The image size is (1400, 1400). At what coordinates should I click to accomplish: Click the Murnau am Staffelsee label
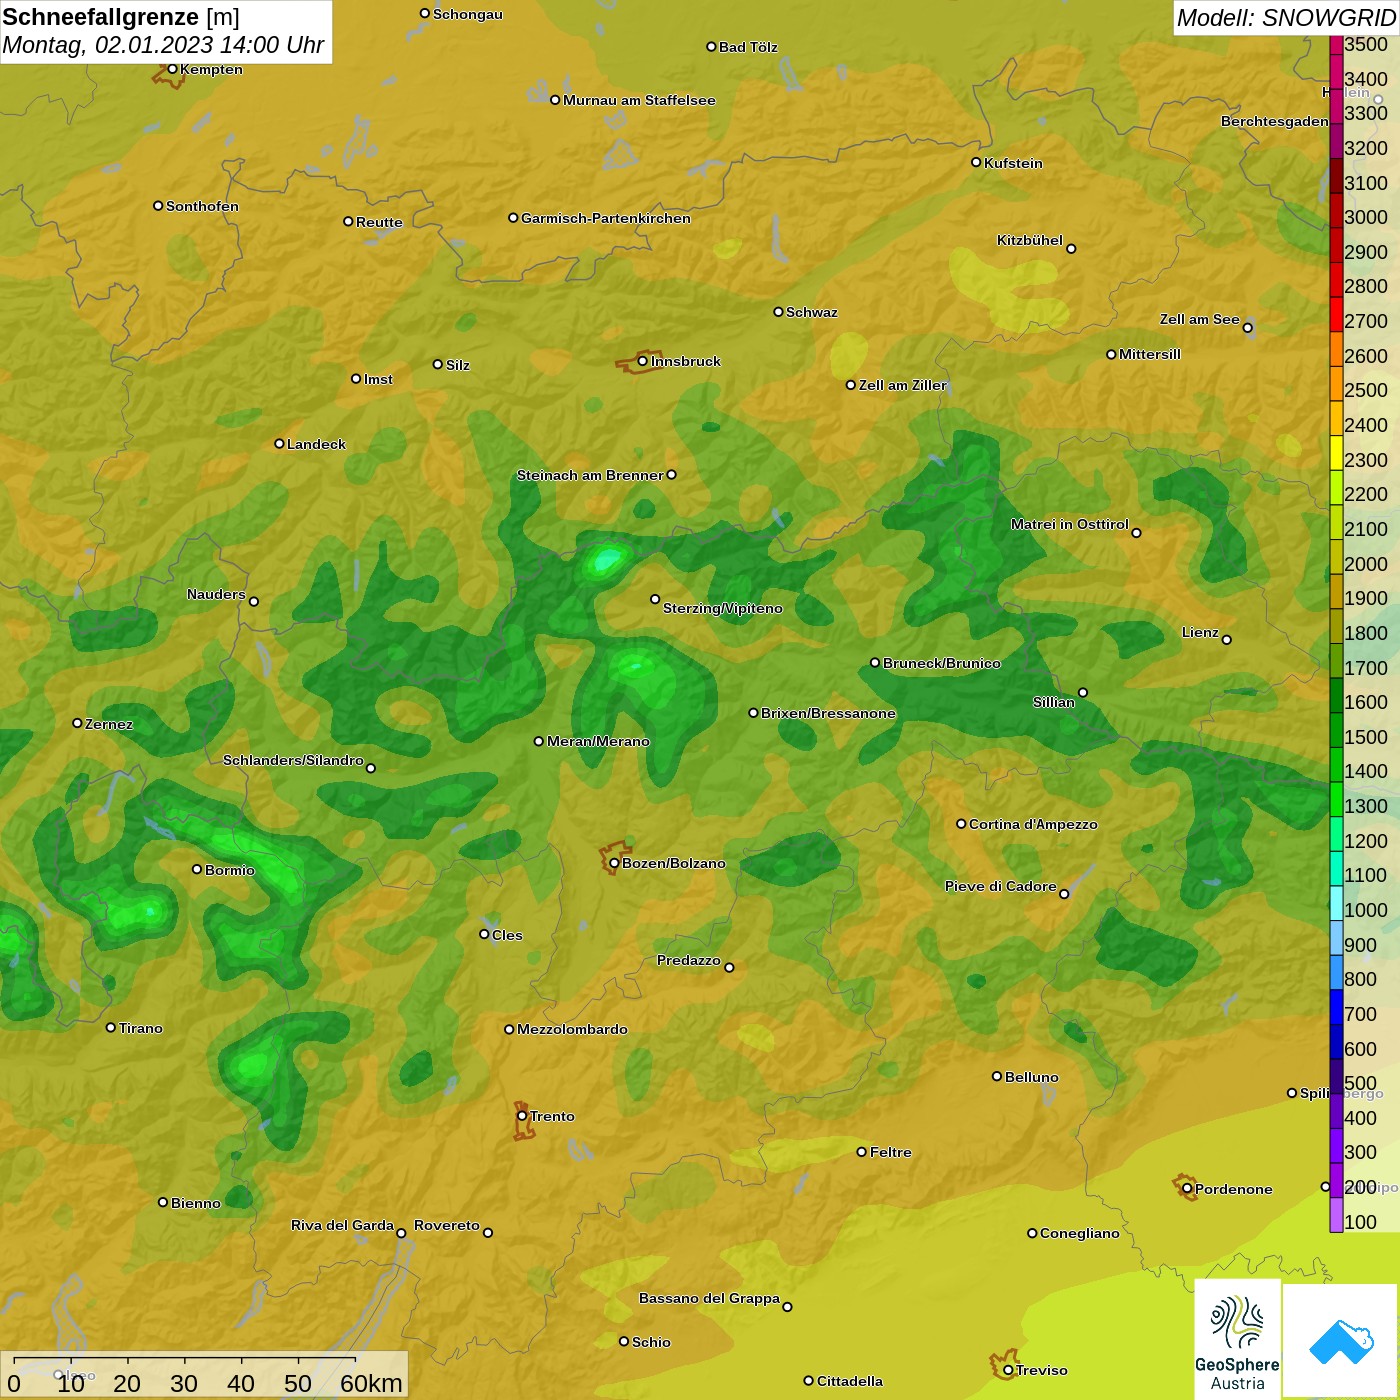pyautogui.click(x=639, y=100)
